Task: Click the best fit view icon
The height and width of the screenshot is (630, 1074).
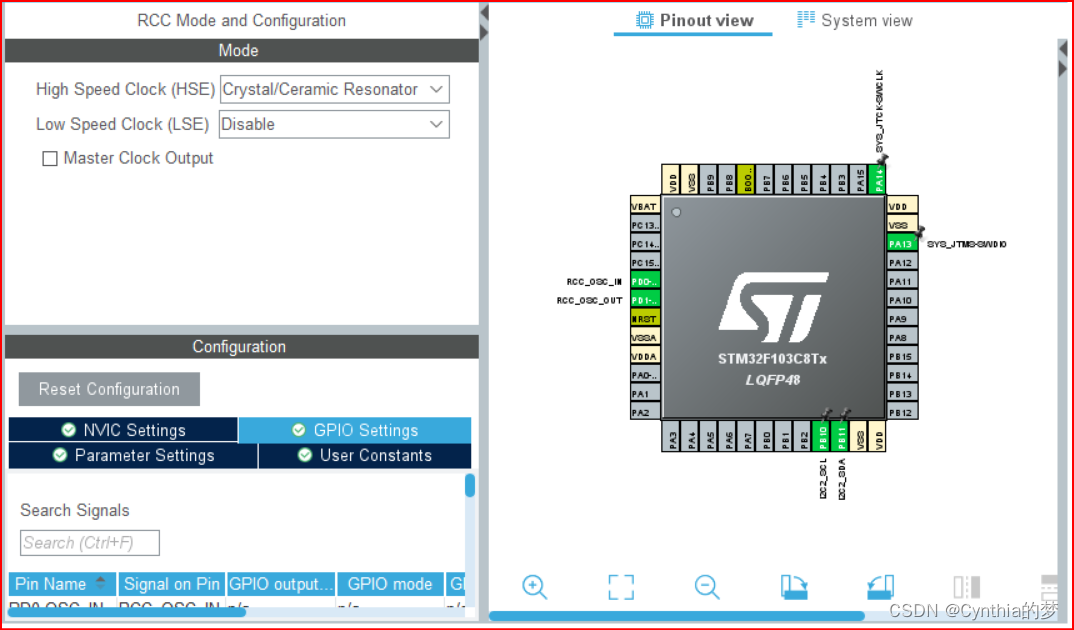Action: pyautogui.click(x=621, y=587)
